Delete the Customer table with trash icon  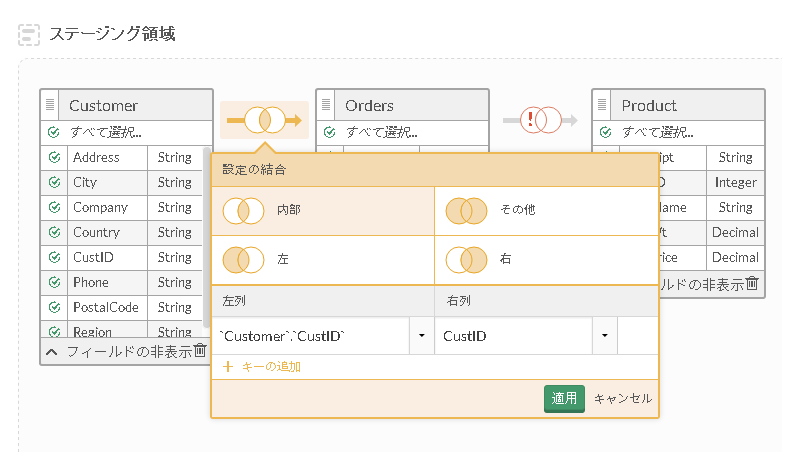coord(200,351)
